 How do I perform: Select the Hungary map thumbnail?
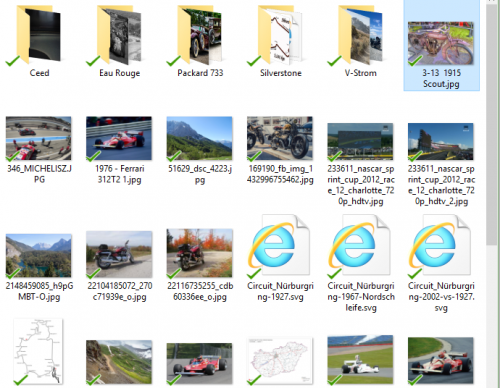(x=280, y=361)
